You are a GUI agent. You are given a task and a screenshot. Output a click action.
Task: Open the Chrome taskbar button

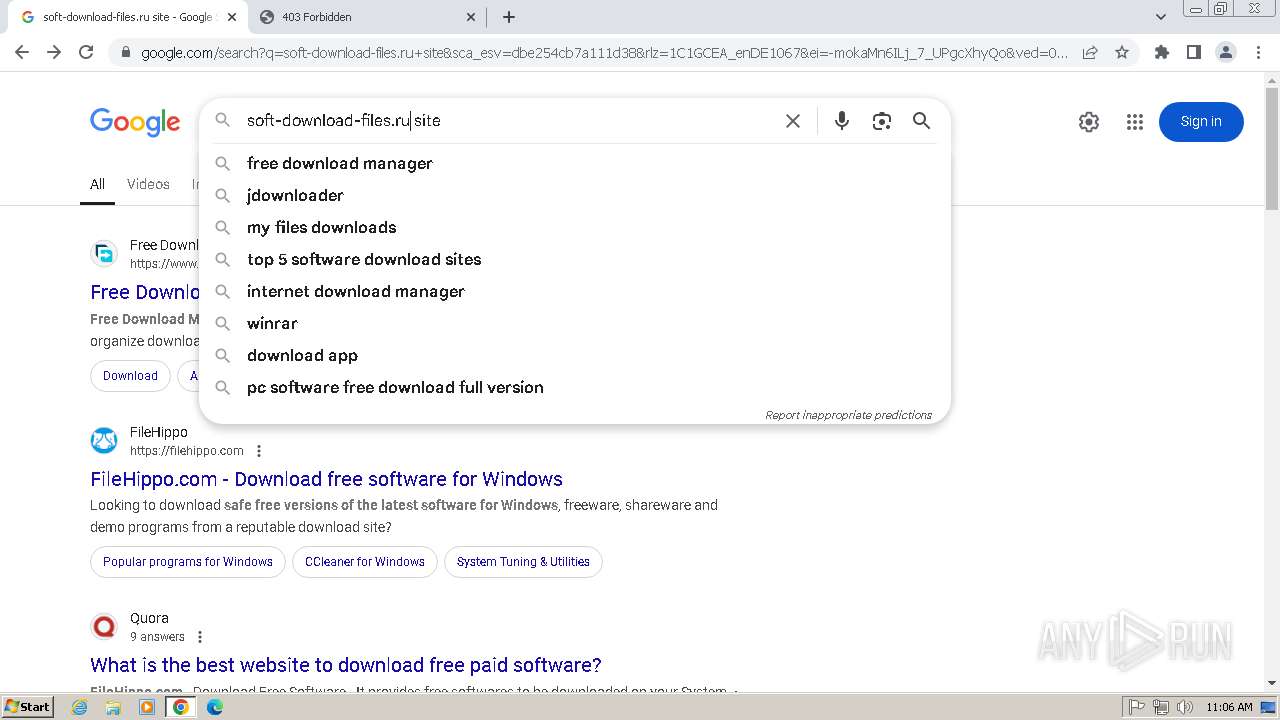click(x=181, y=707)
